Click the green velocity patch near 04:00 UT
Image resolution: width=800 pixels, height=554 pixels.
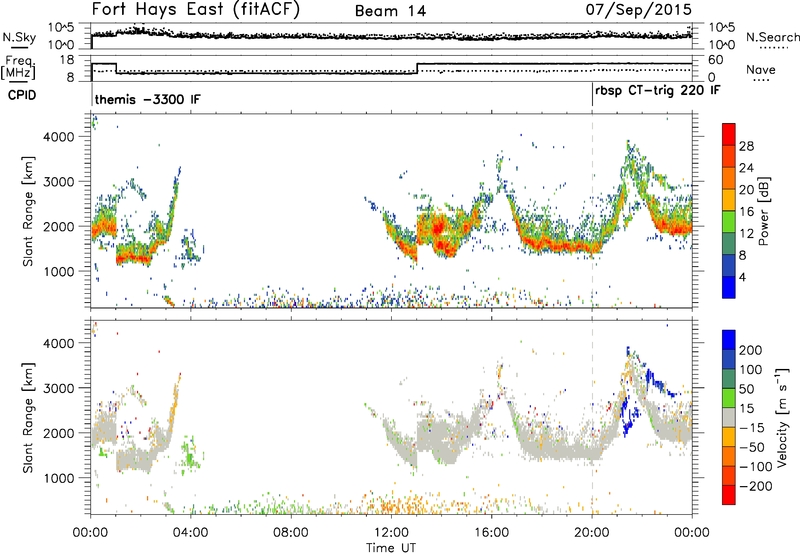pyautogui.click(x=191, y=455)
